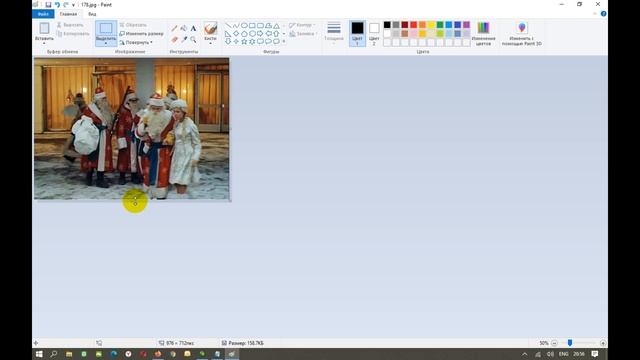Pick the yellow color swatch in the palette
This screenshot has height=360, width=640.
pos(431,25)
